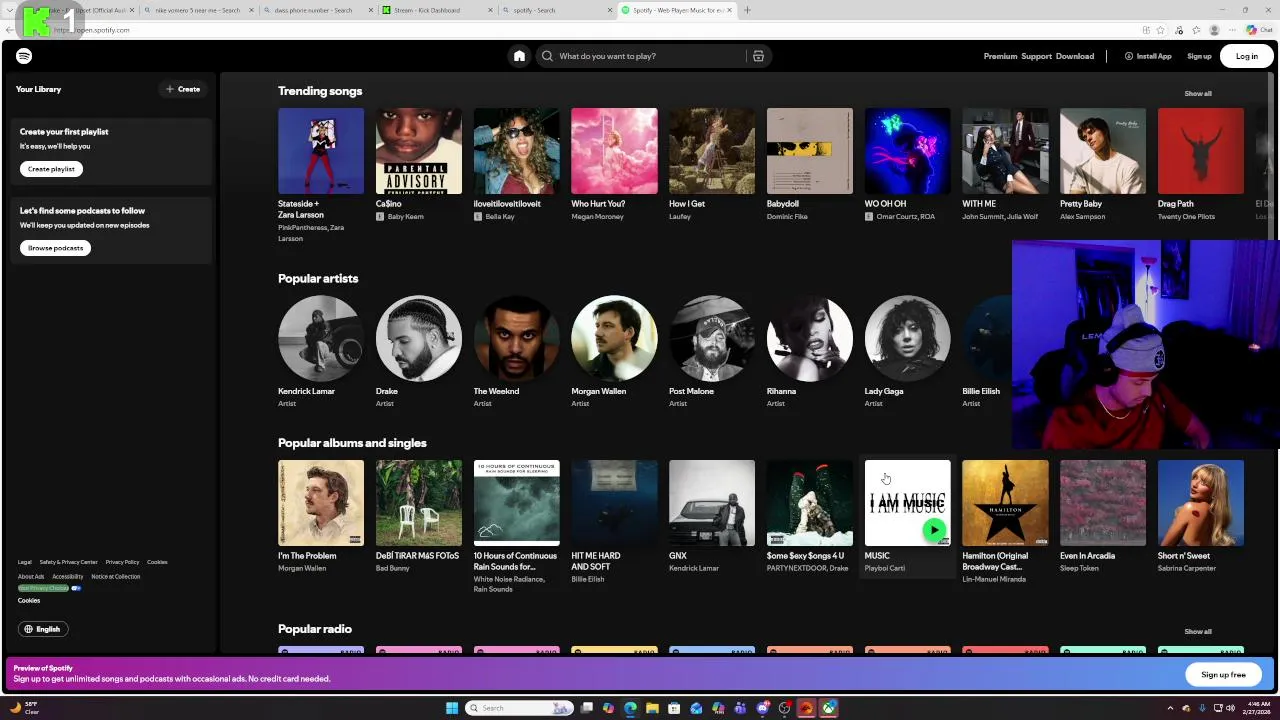
Task: Open the Support link
Action: pos(1036,56)
